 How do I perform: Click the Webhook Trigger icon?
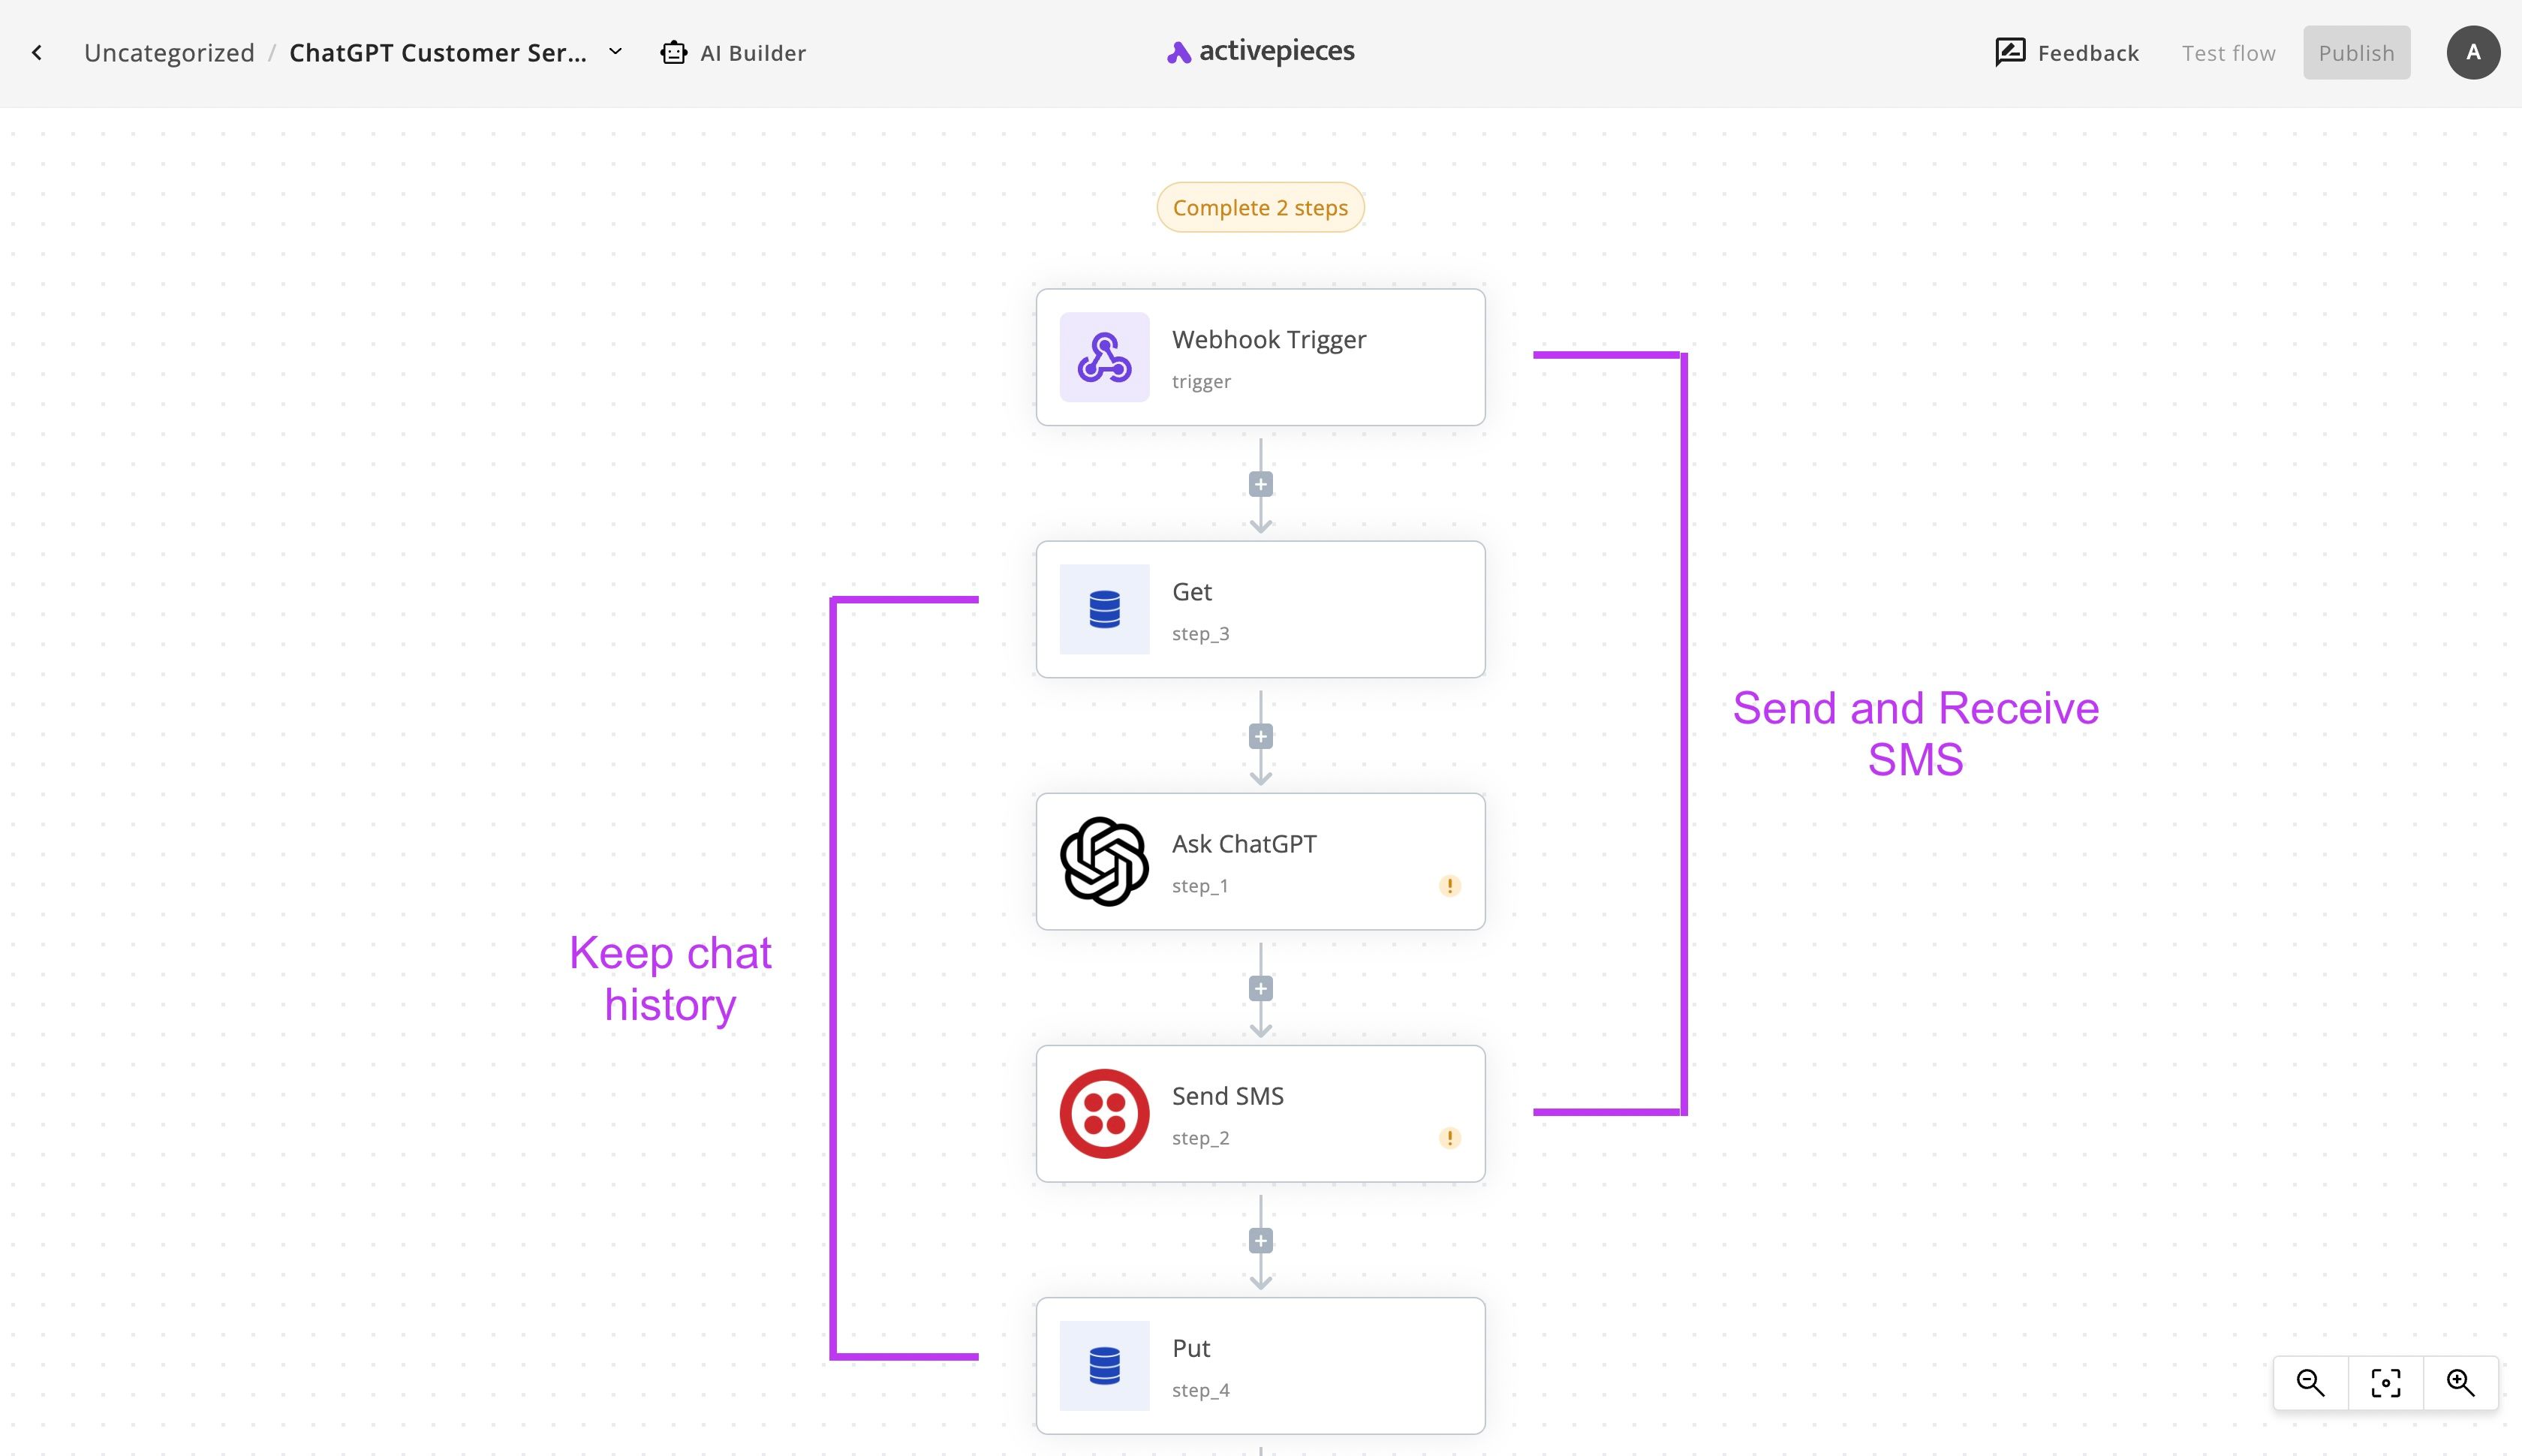[1104, 357]
